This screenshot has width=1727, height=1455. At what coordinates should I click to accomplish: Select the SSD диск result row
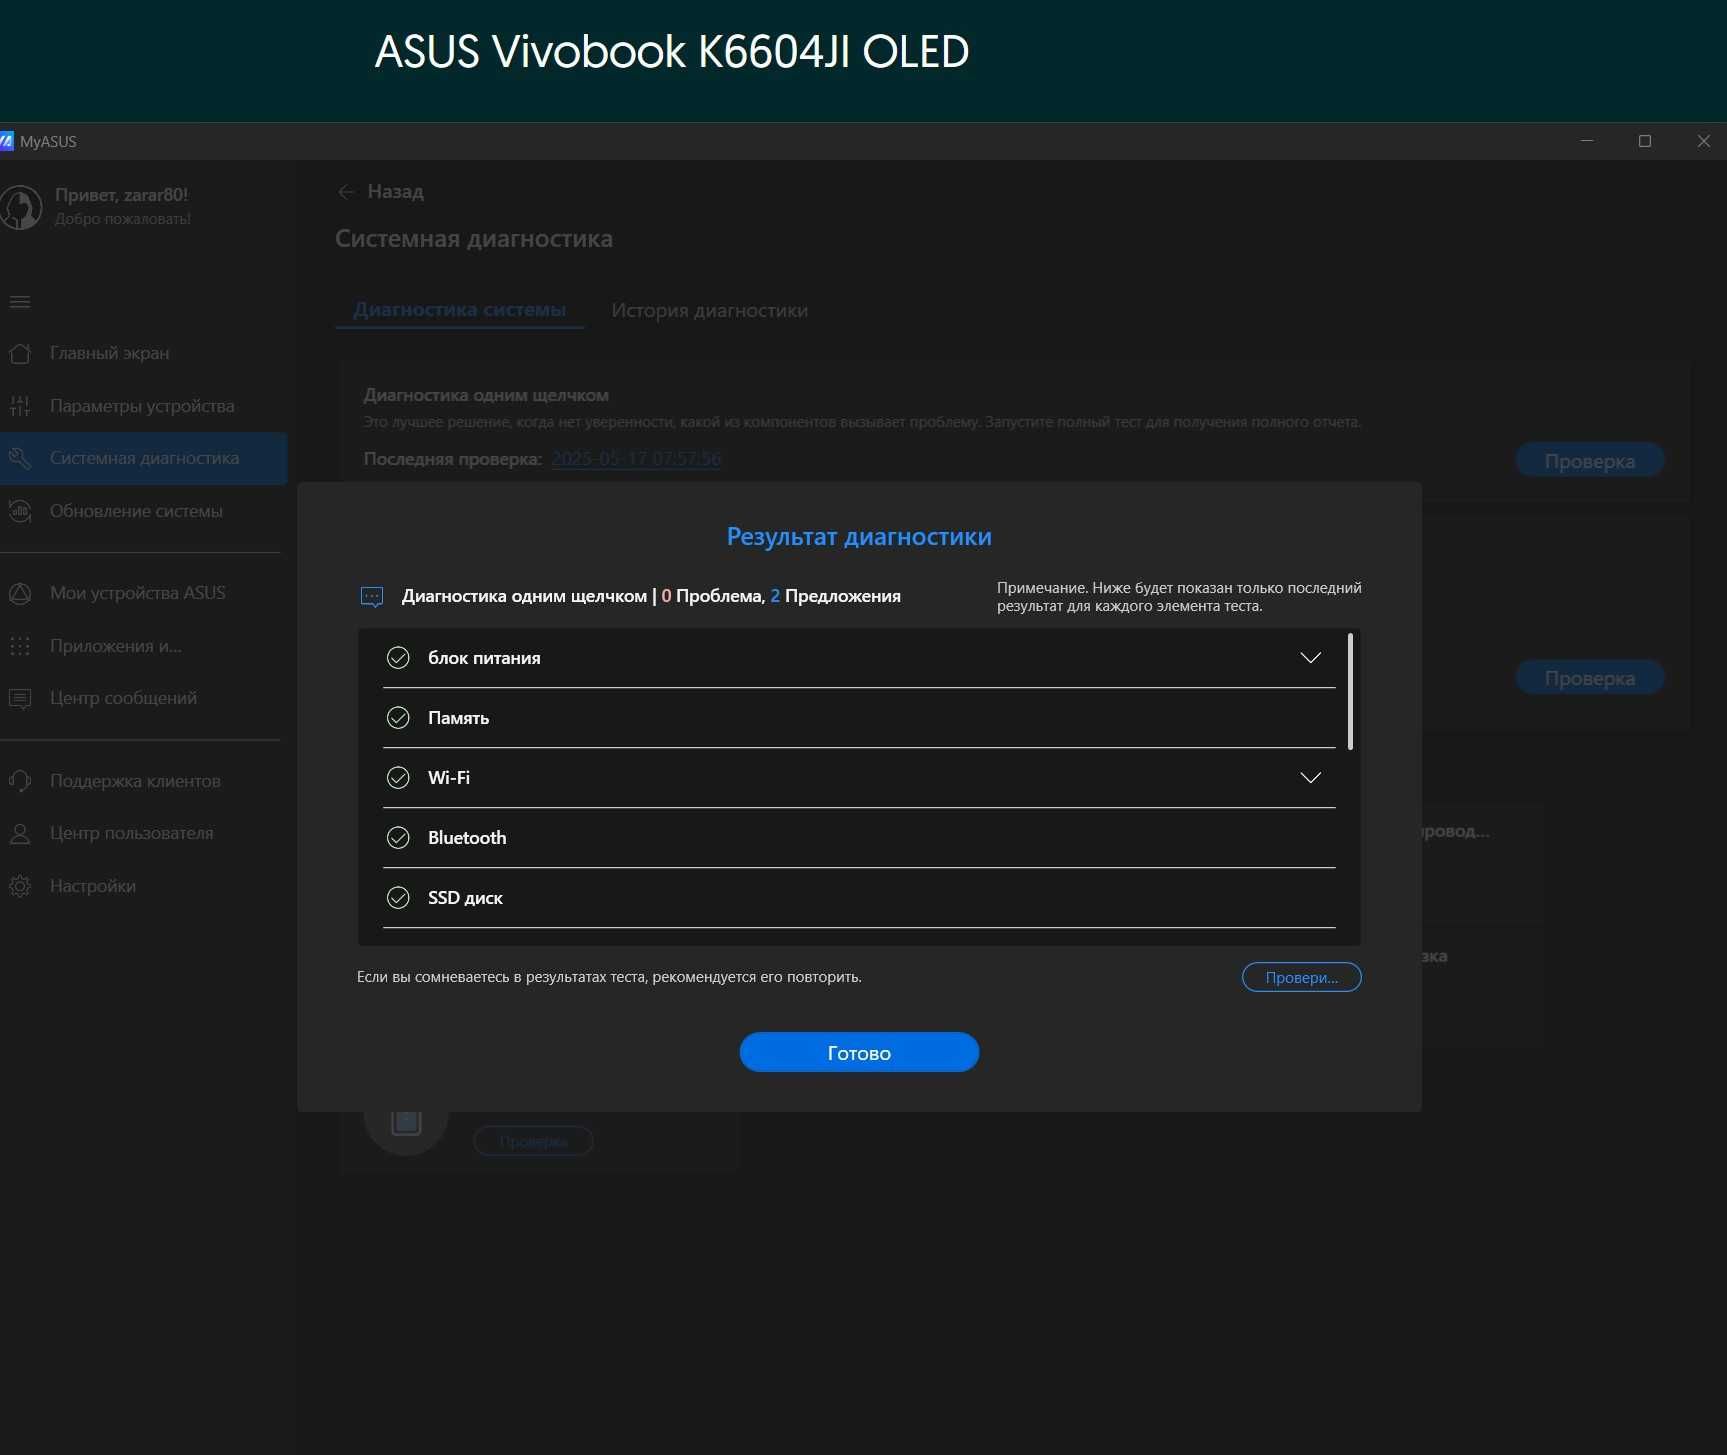coord(859,898)
